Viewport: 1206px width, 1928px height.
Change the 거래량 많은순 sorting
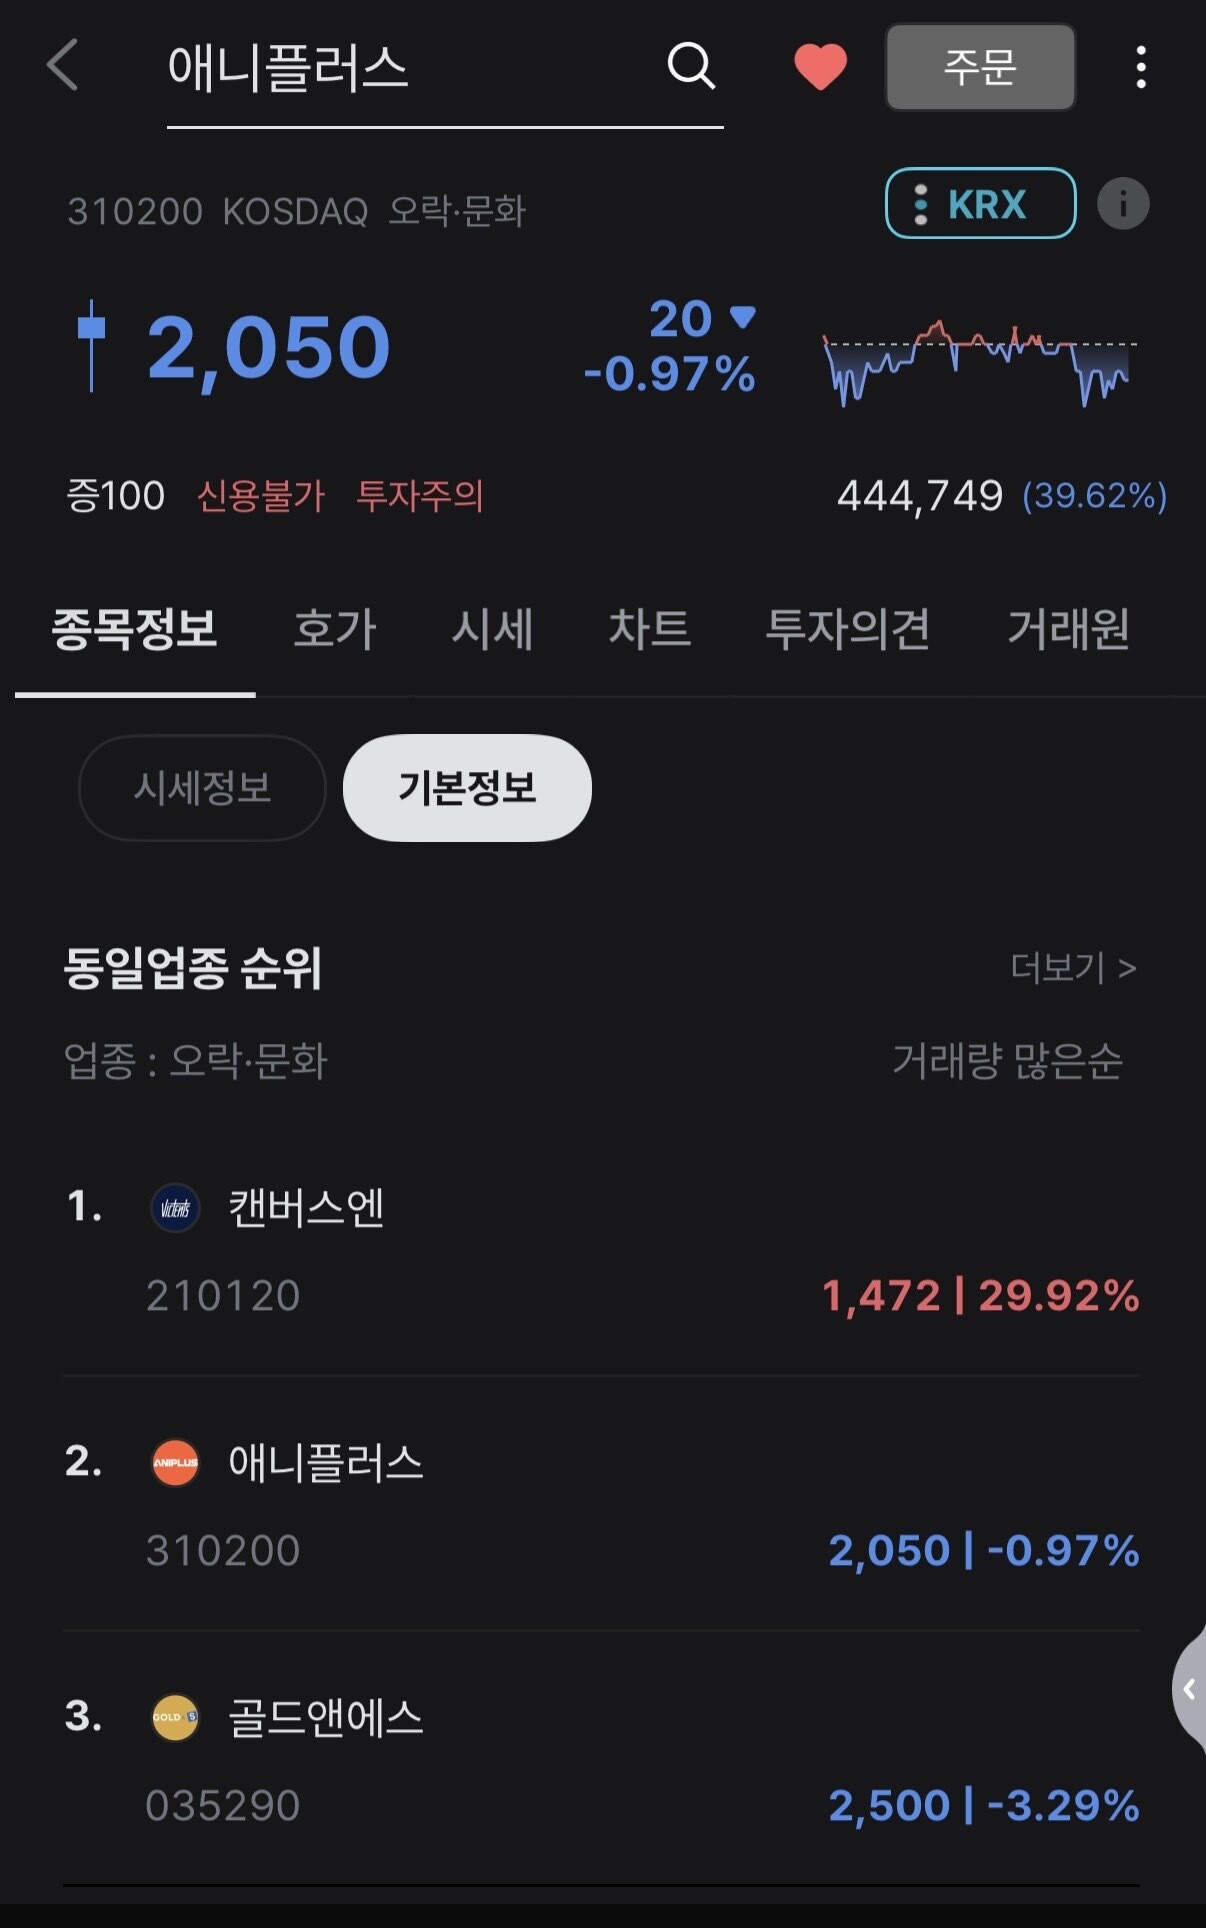(x=1007, y=1061)
